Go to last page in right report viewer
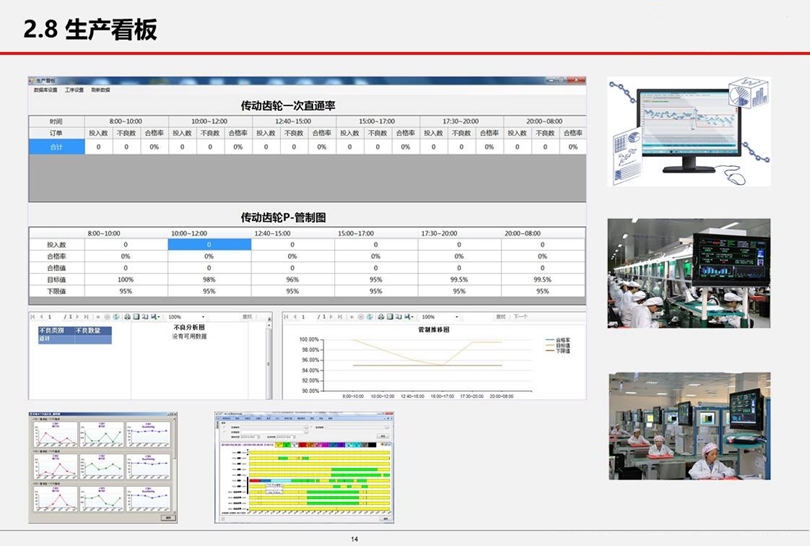Viewport: 810px width, 546px height. coord(339,317)
